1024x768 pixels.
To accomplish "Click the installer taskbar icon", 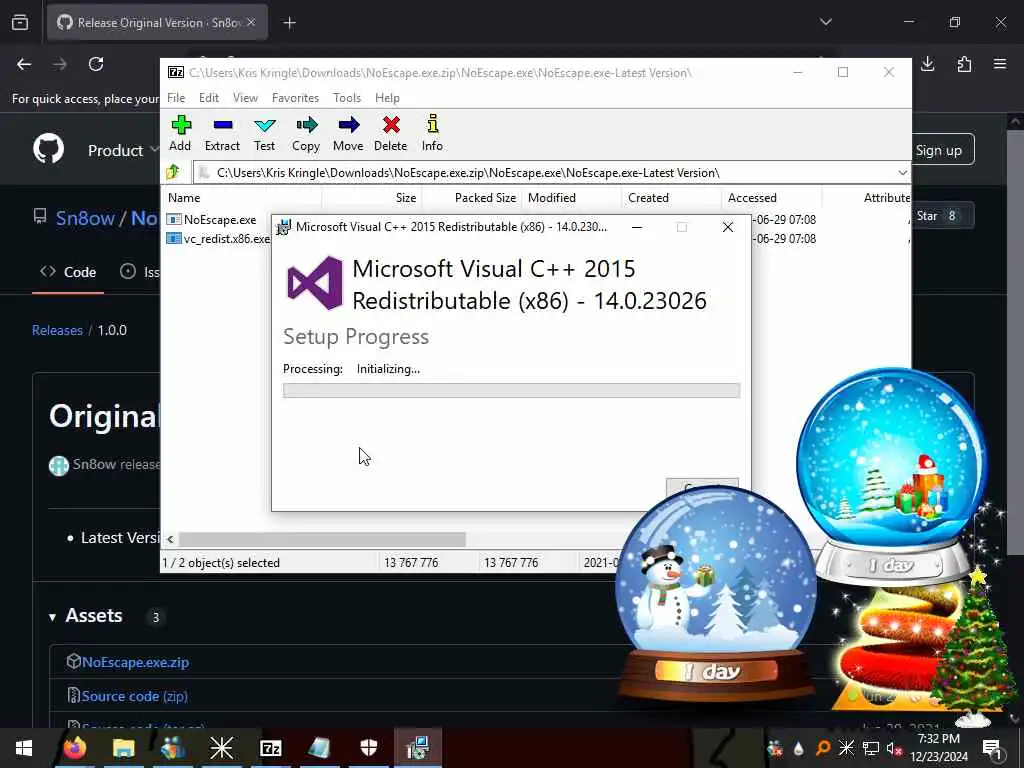I will [417, 748].
